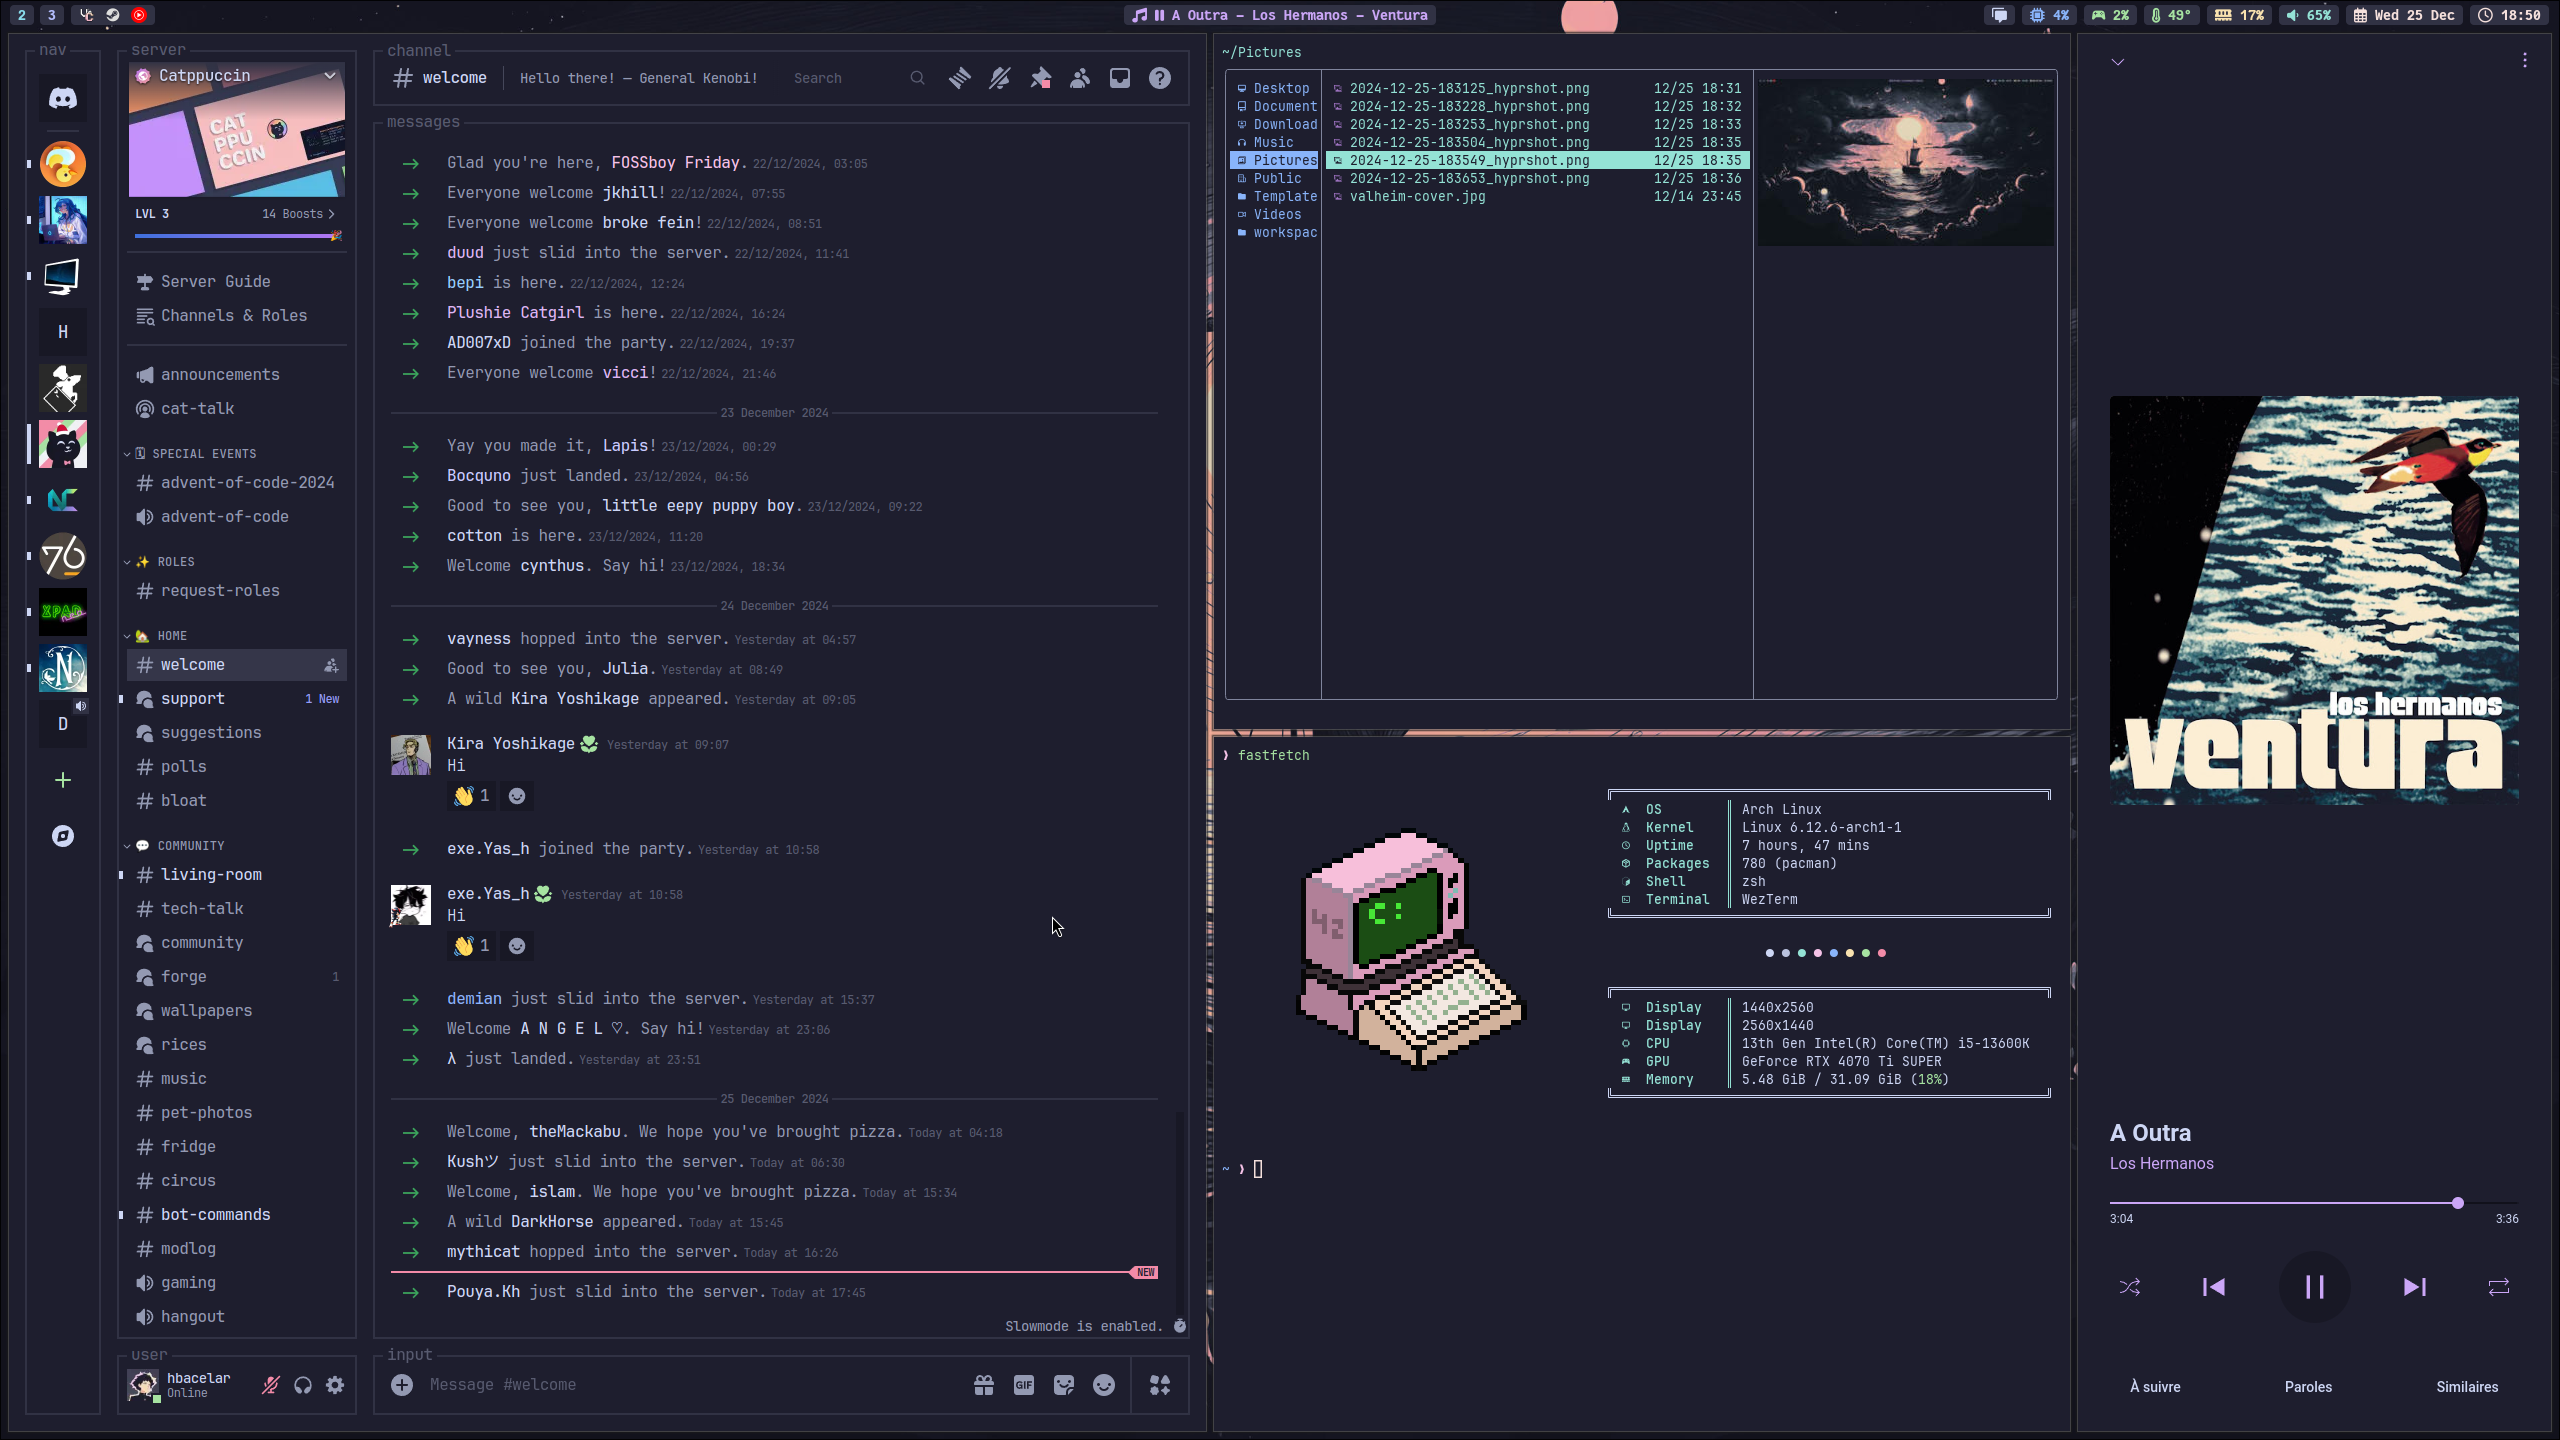Open User Settings gear icon
Screen dimensions: 2560x1440
click(x=335, y=1385)
